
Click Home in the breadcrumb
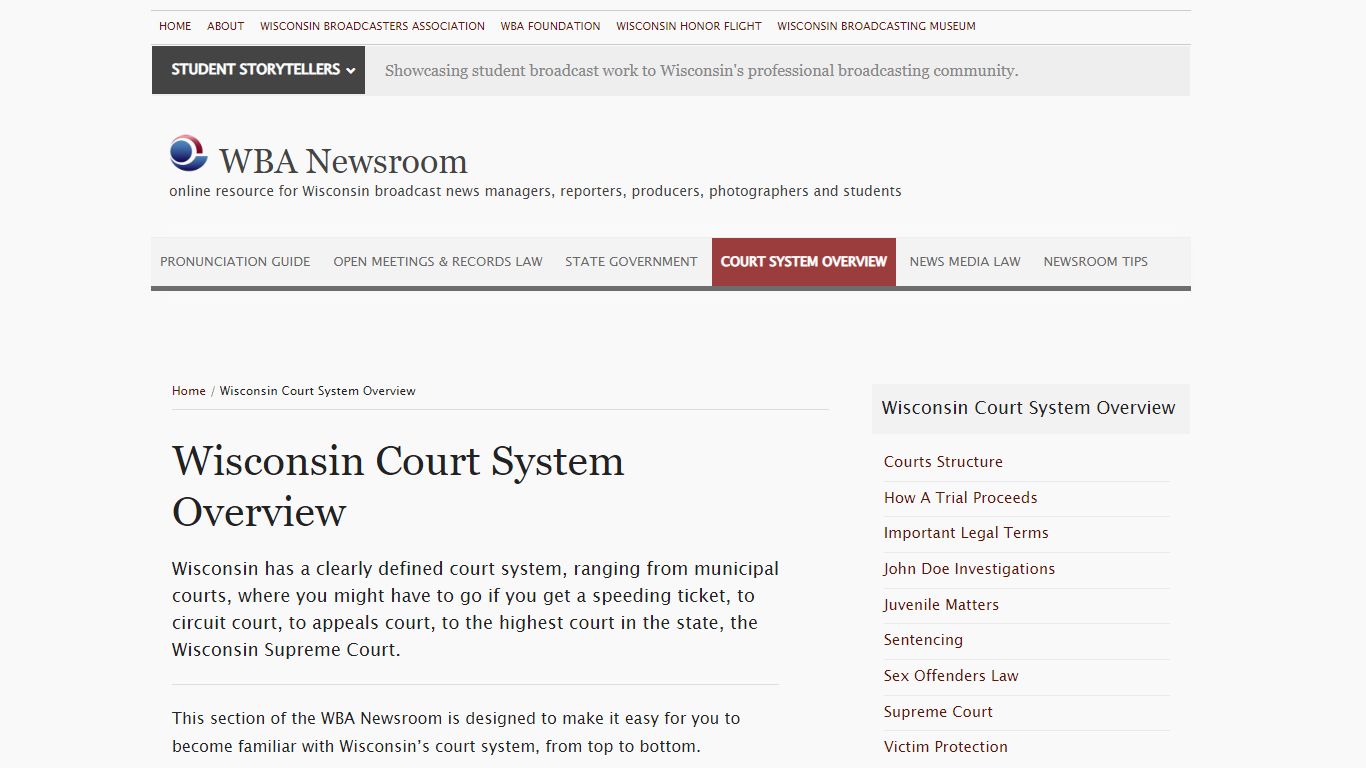(x=189, y=391)
